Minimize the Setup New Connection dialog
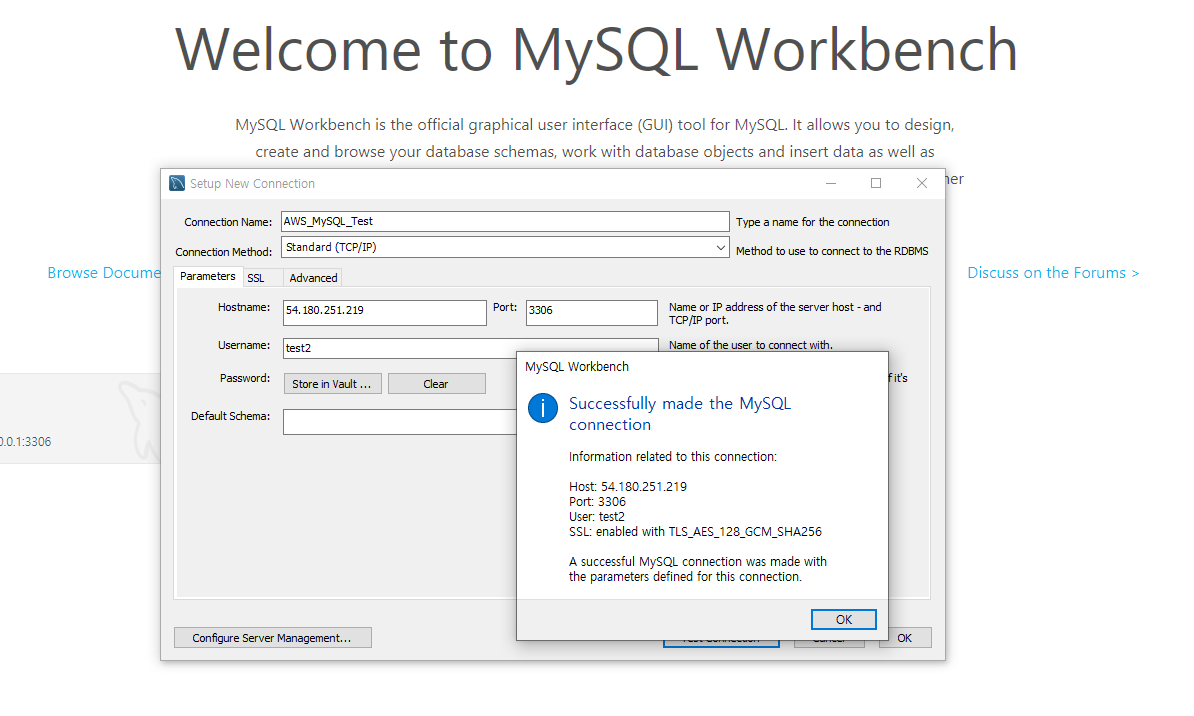This screenshot has height=716, width=1194. click(831, 184)
